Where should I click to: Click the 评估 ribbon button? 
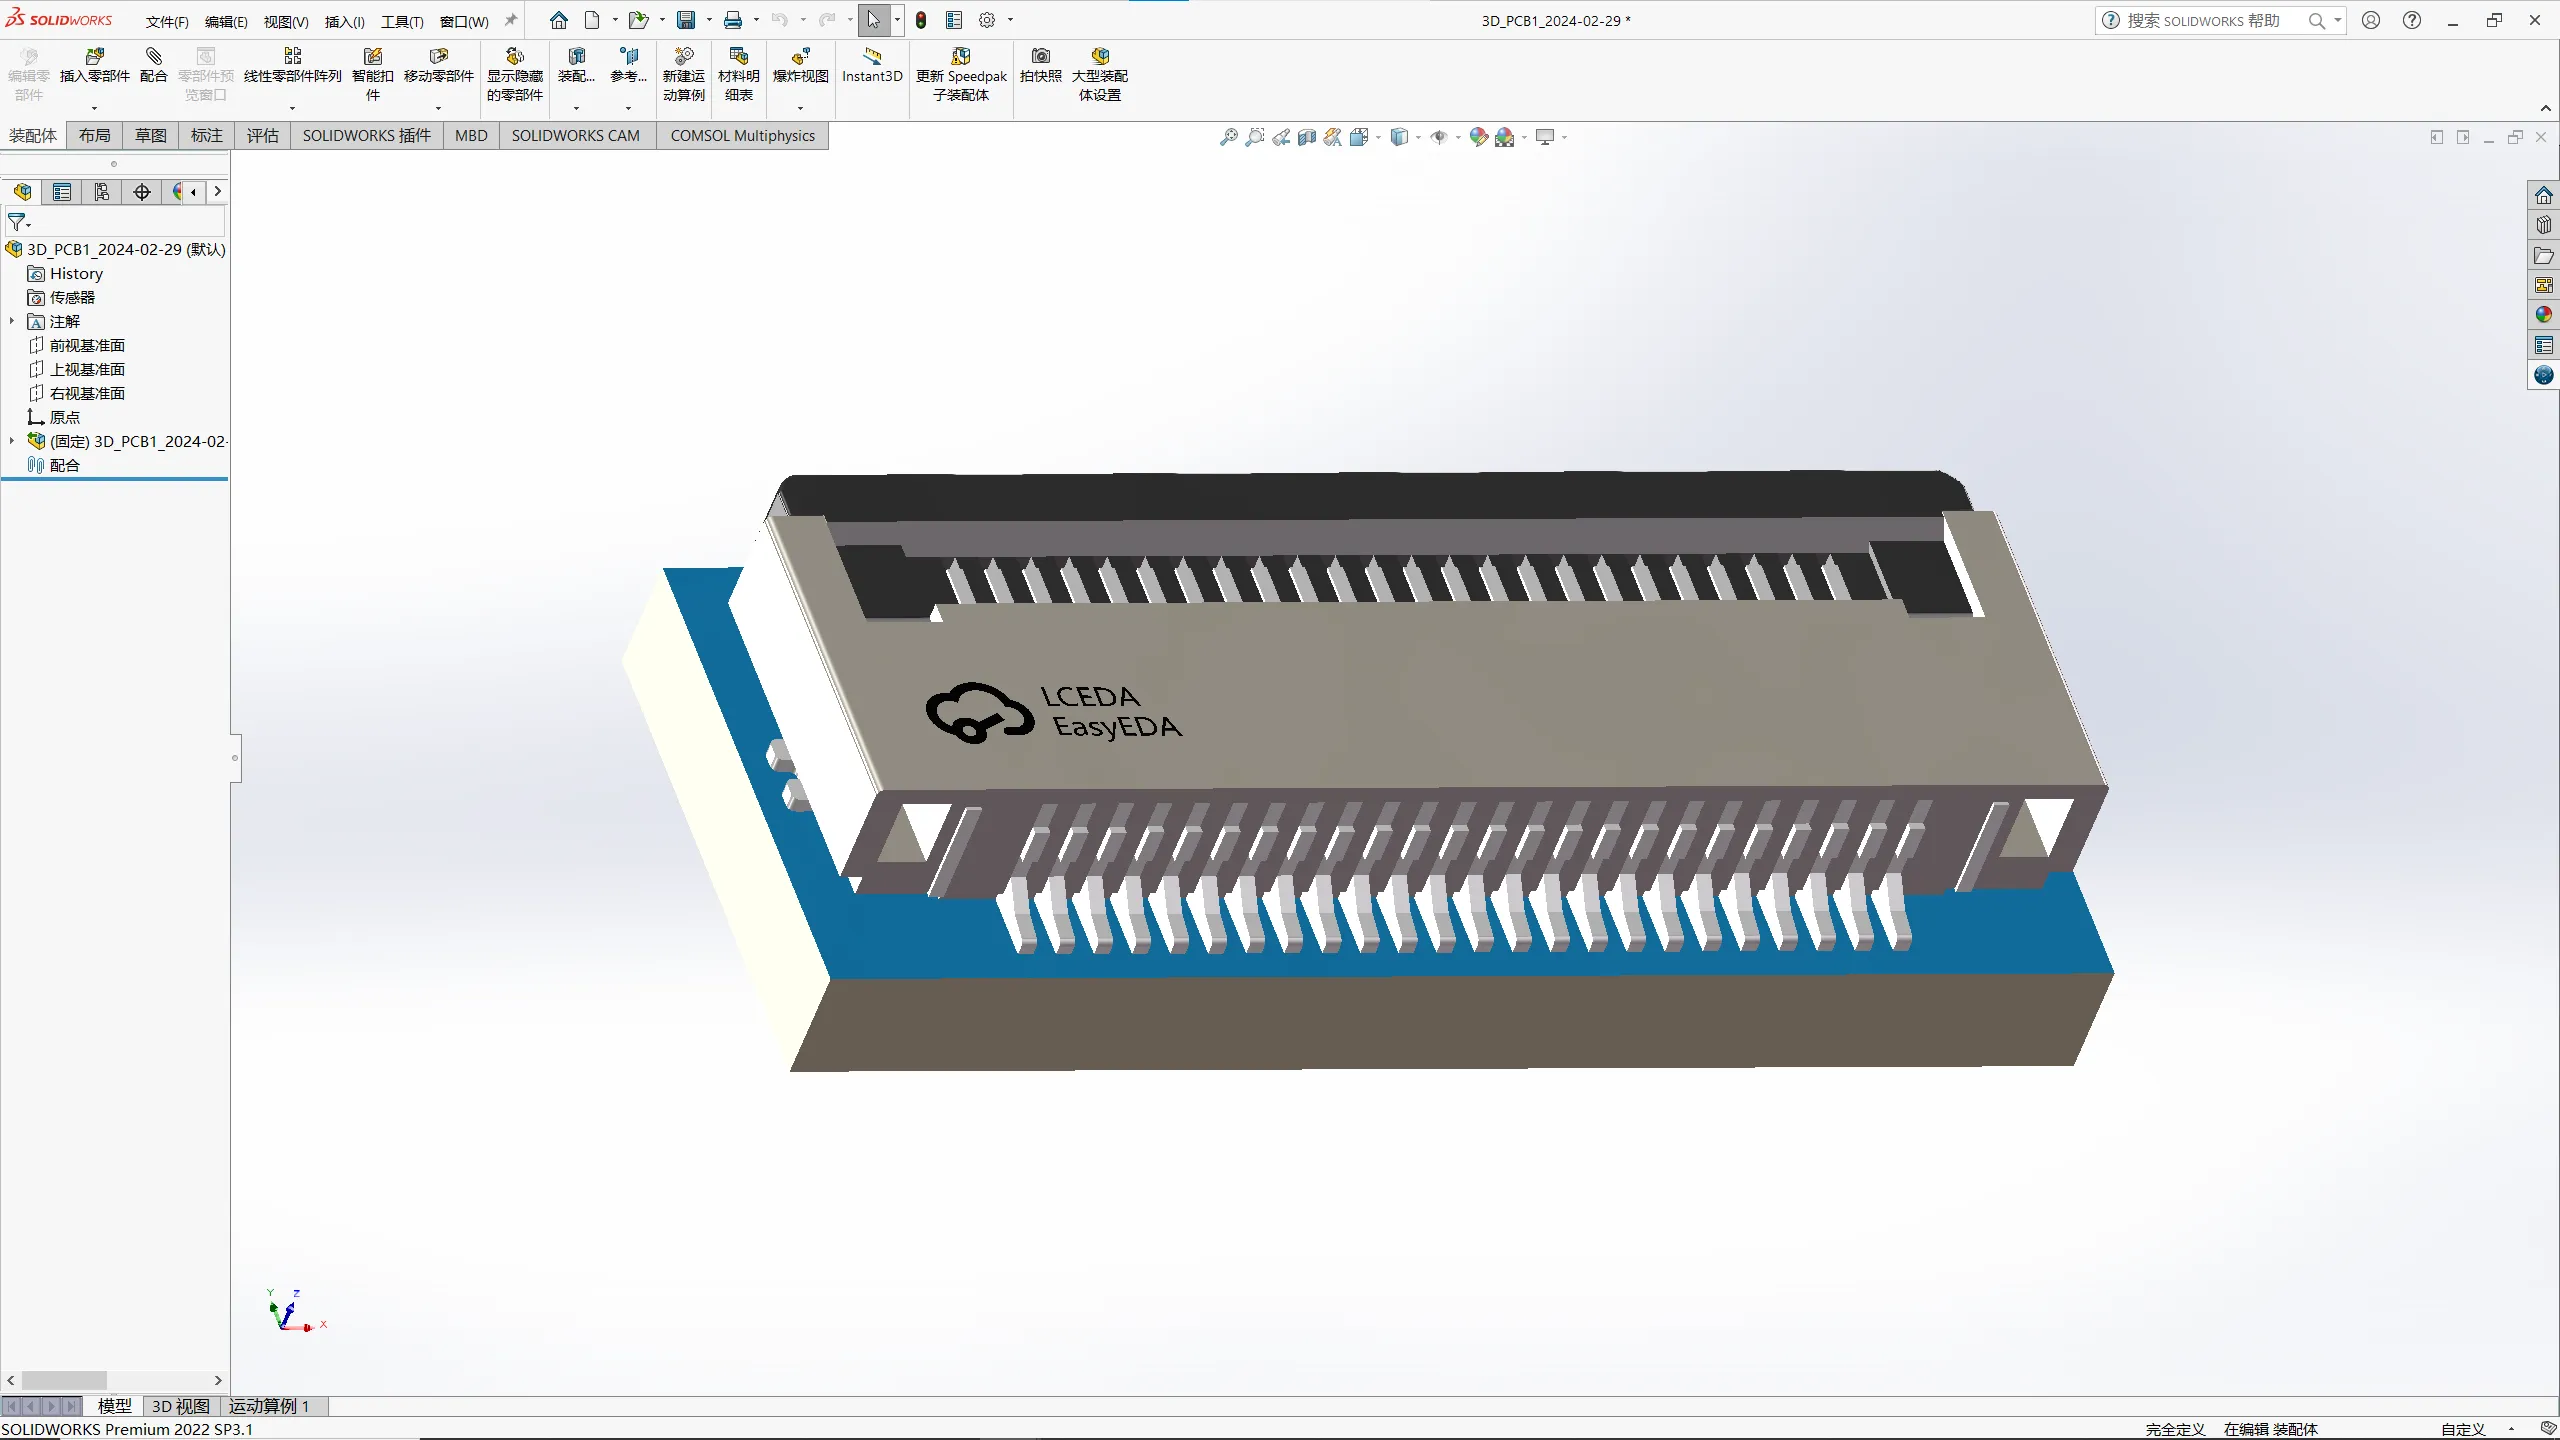pos(262,135)
